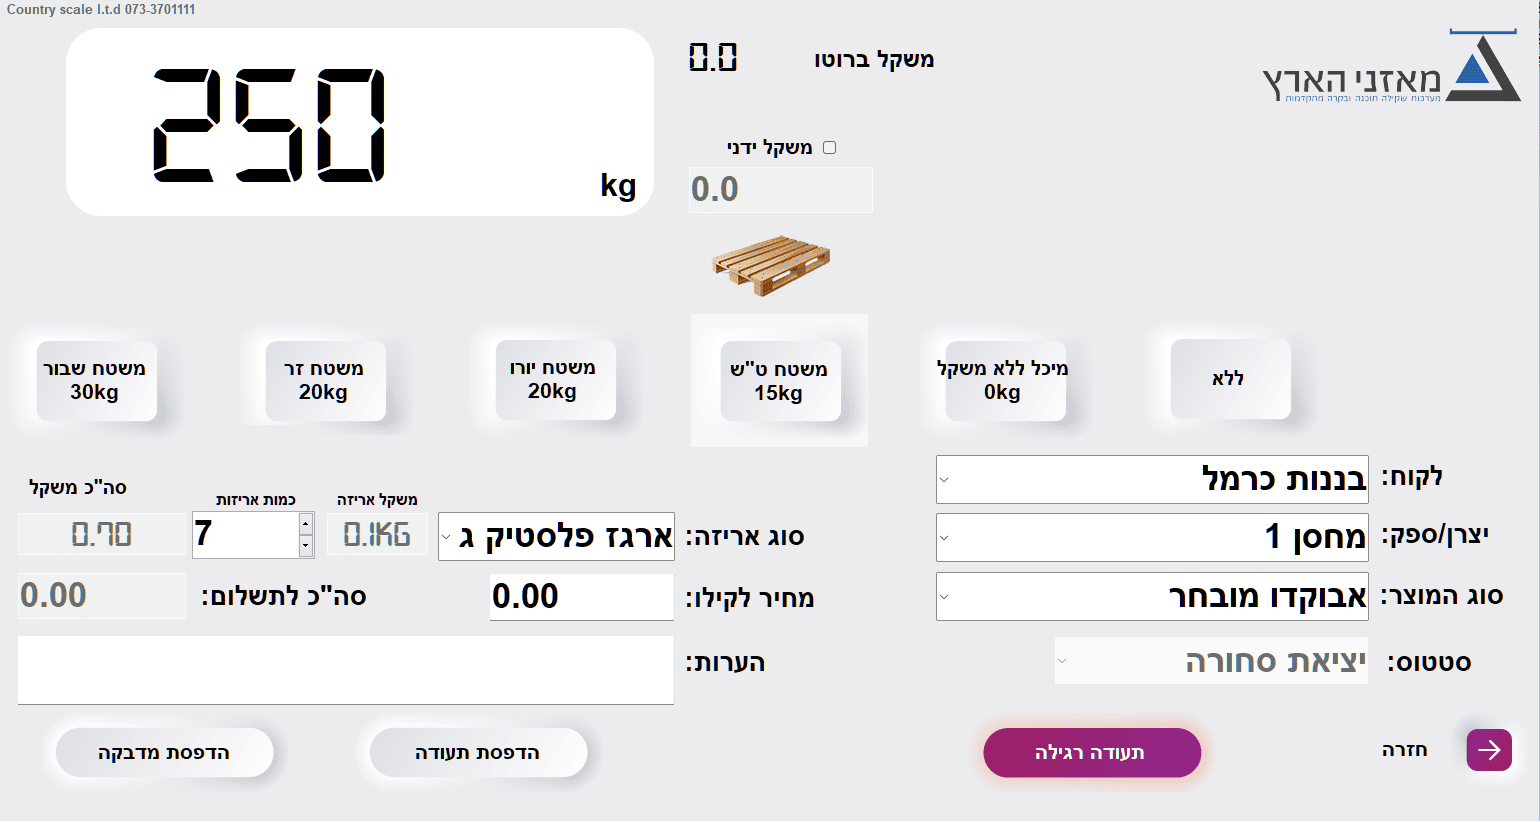The image size is (1540, 822).
Task: Open the סוג אריזה packaging dropdown
Action: [x=556, y=537]
